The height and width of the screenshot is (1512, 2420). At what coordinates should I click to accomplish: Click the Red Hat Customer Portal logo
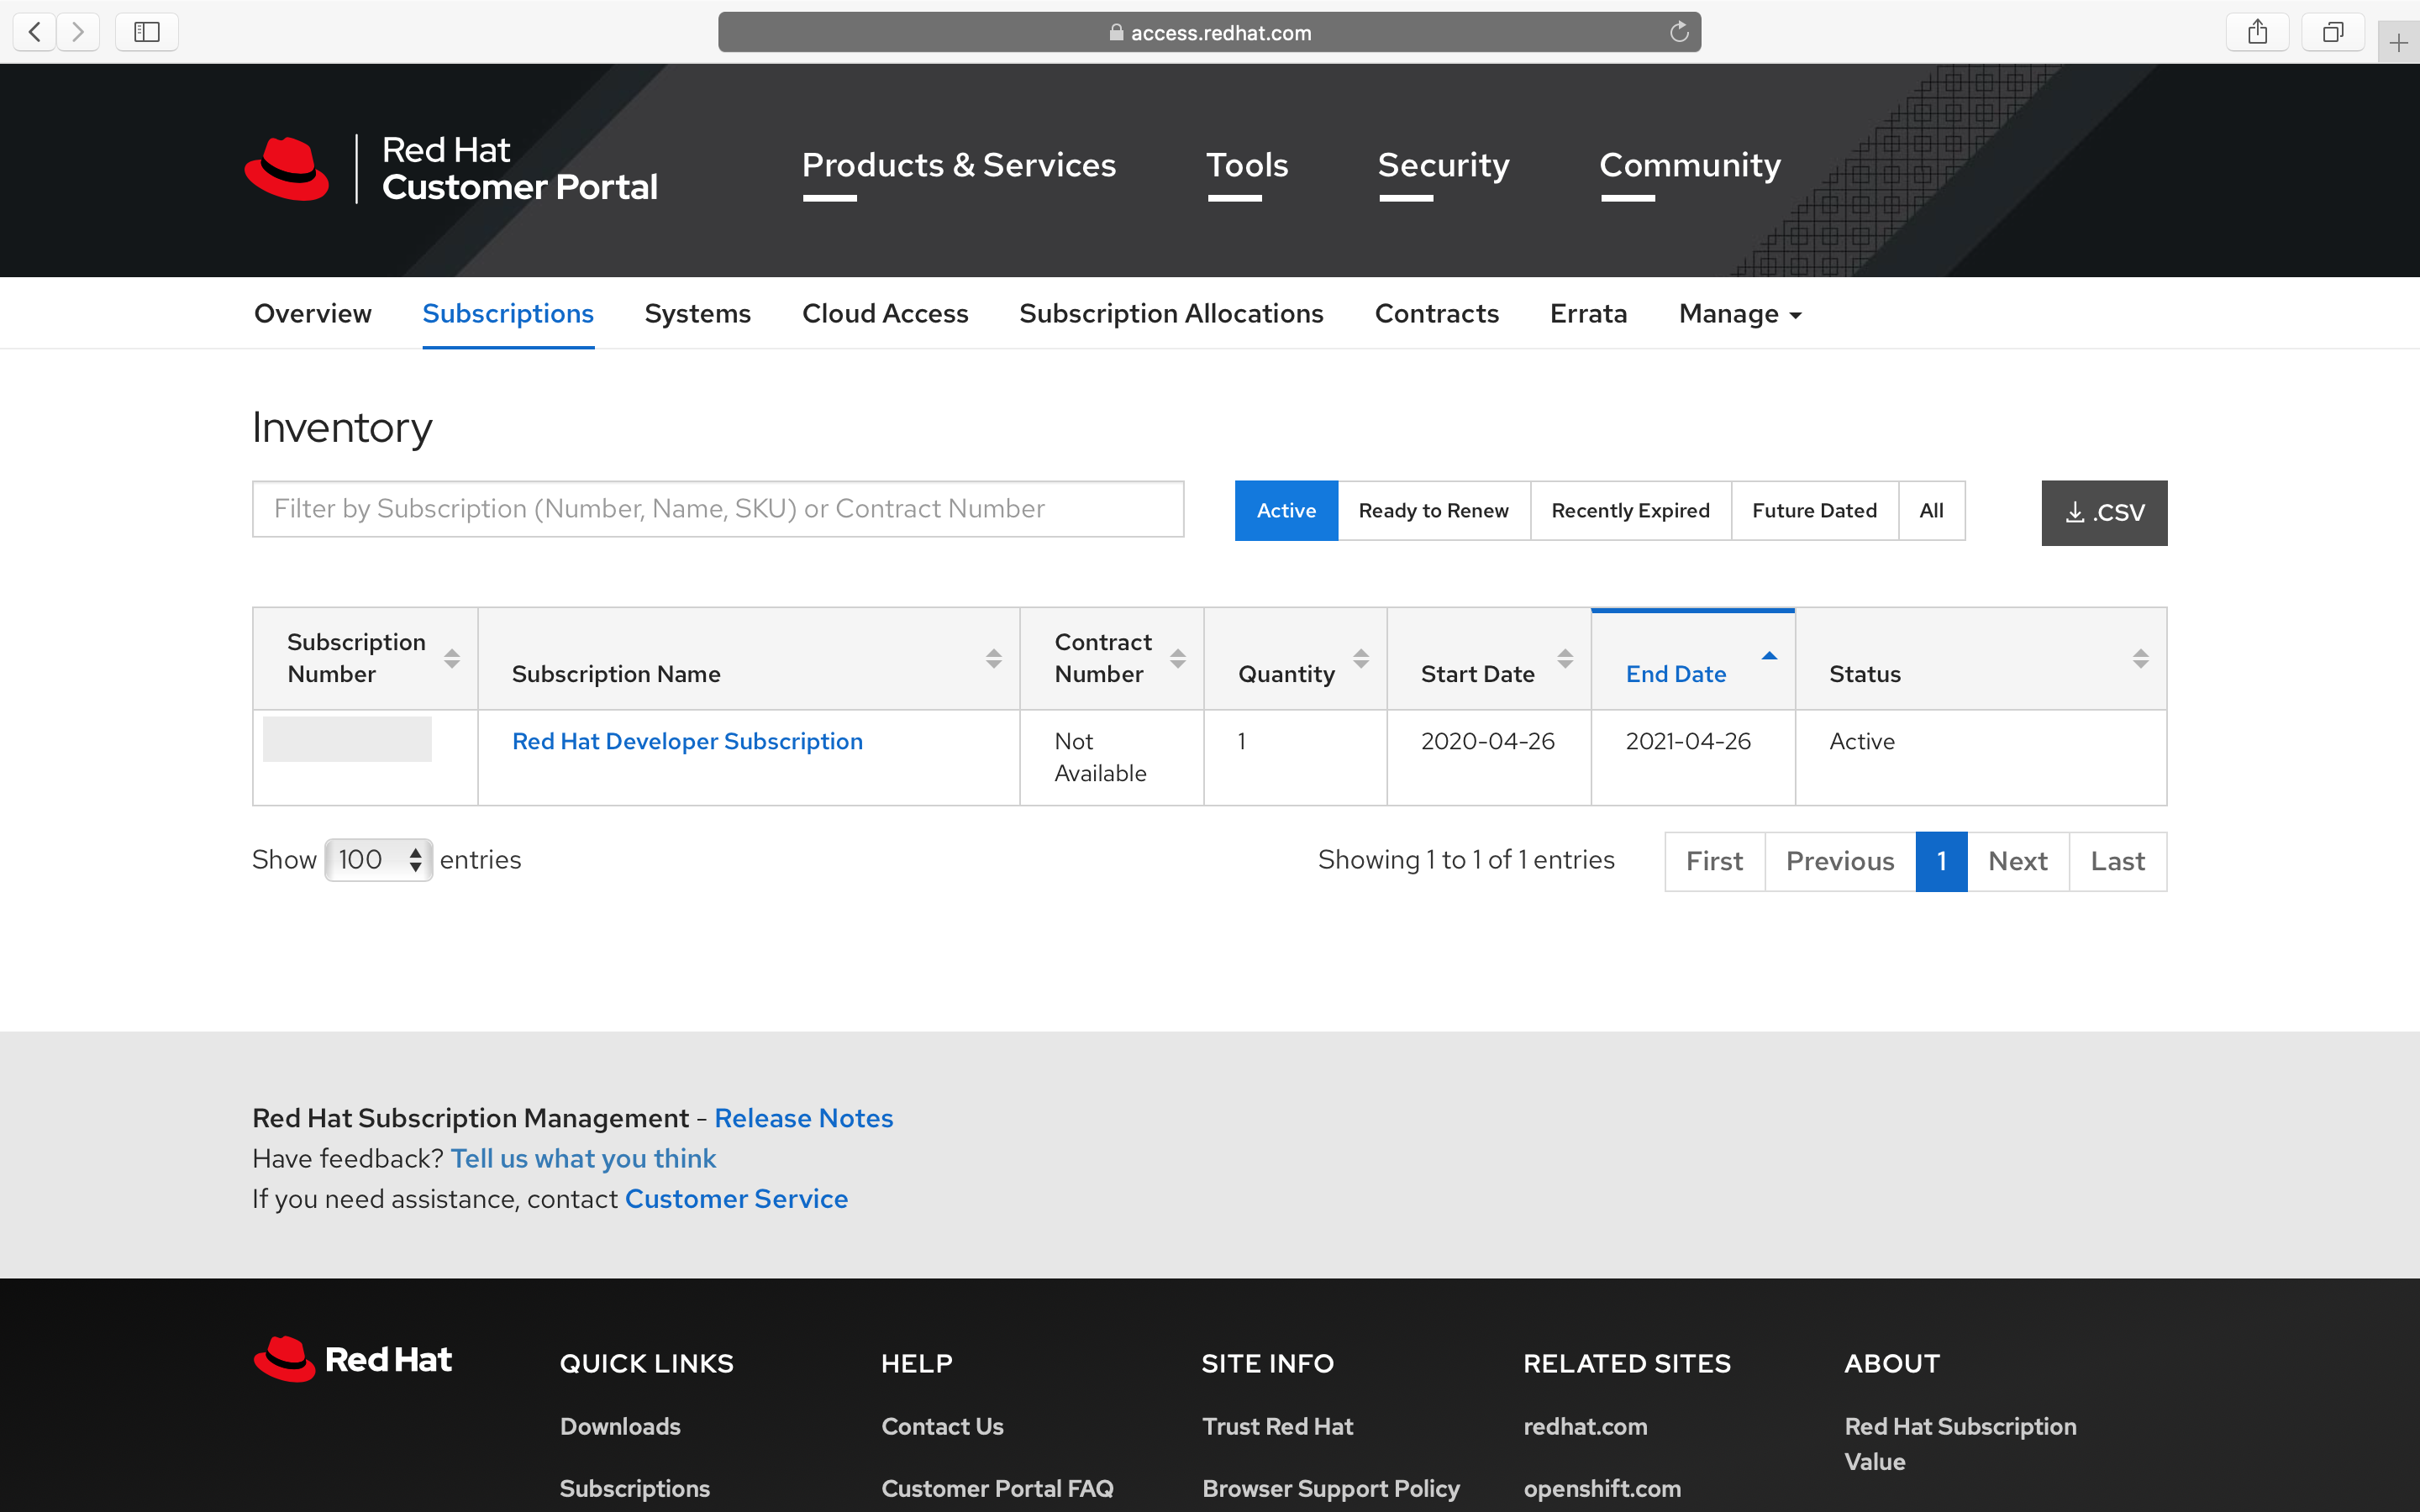(451, 168)
